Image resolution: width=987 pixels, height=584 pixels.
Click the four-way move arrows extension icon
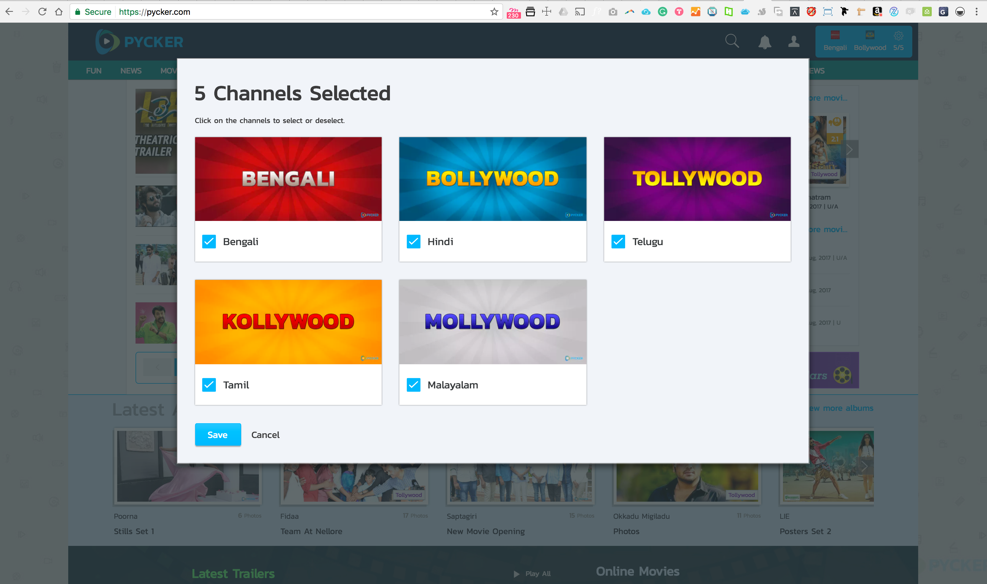click(546, 11)
